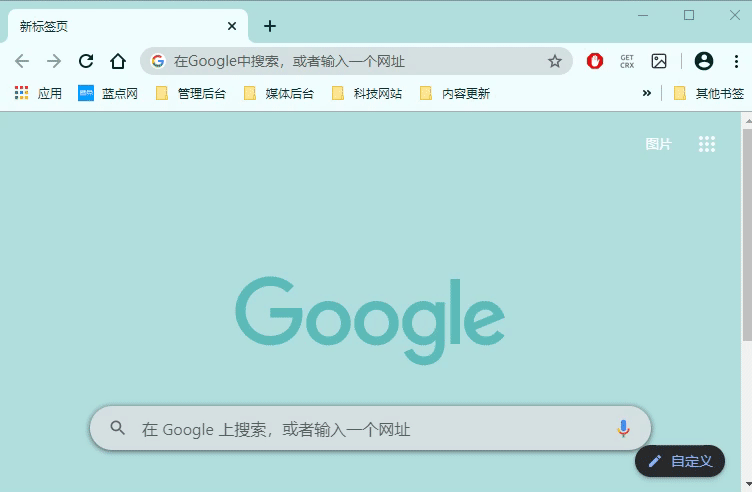
Task: Click the Google logo
Action: (370, 320)
